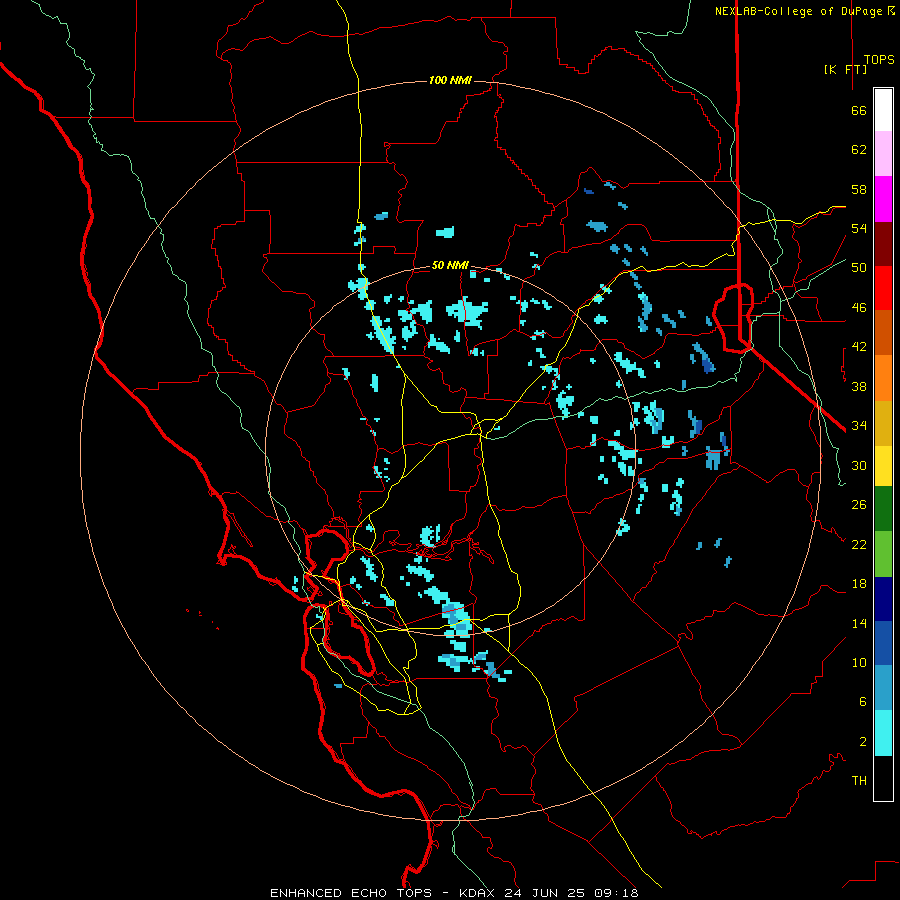
Task: Click the 100 NMI range ring label
Action: (450, 80)
